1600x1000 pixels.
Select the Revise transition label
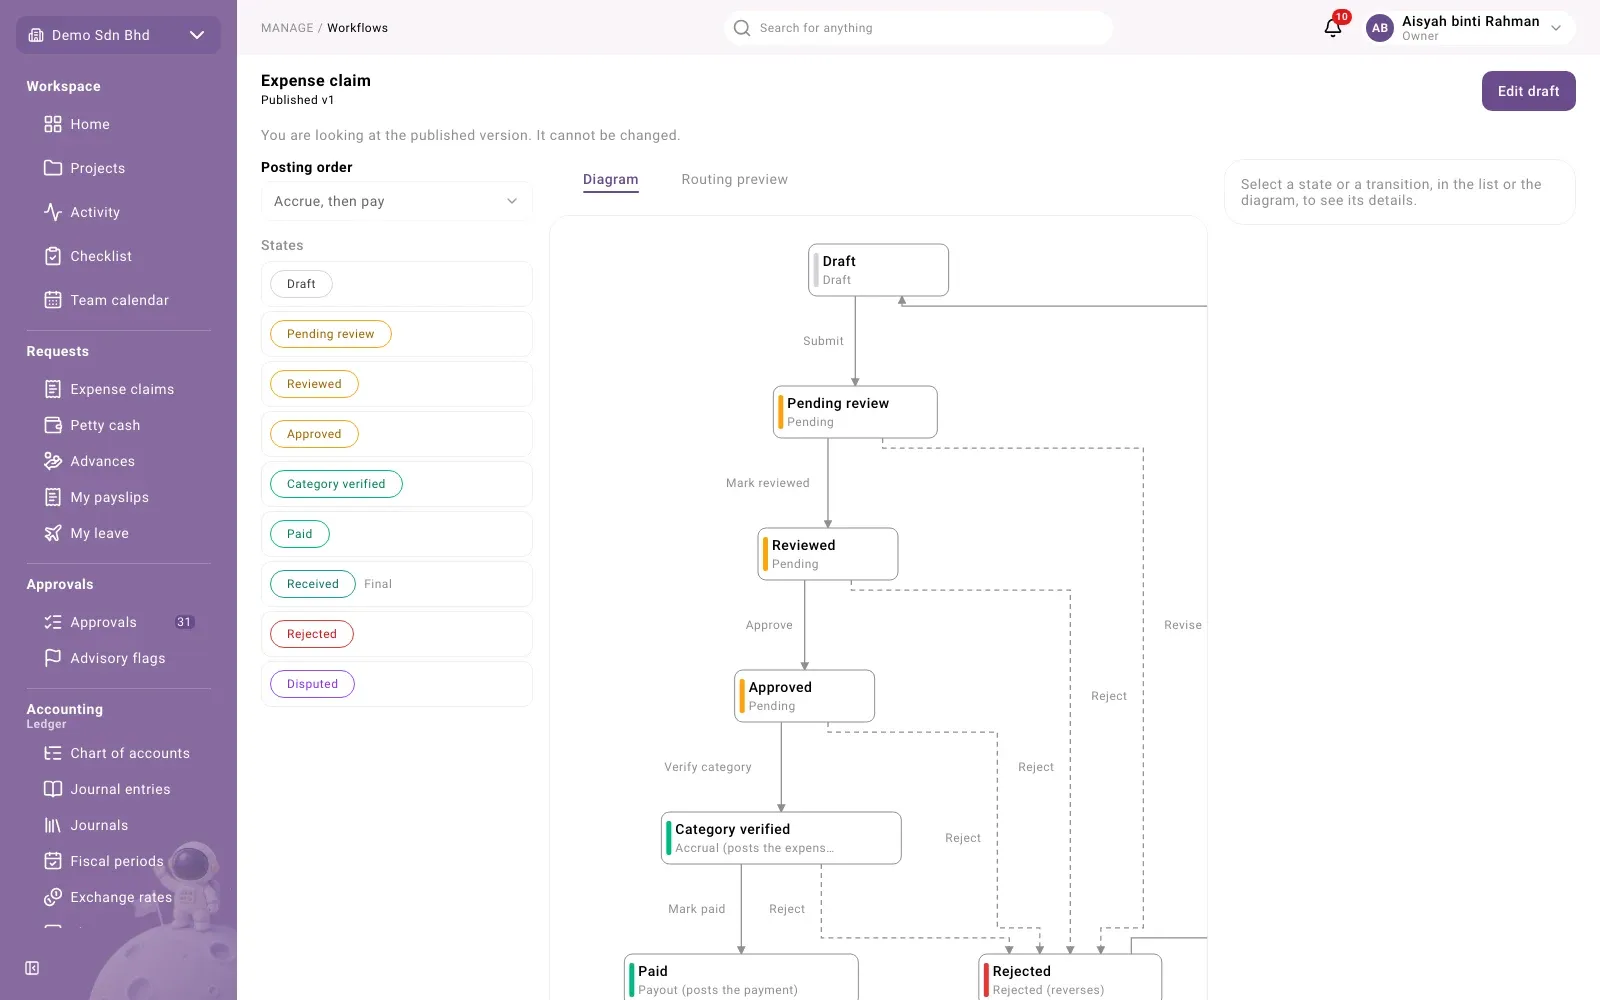(x=1183, y=625)
